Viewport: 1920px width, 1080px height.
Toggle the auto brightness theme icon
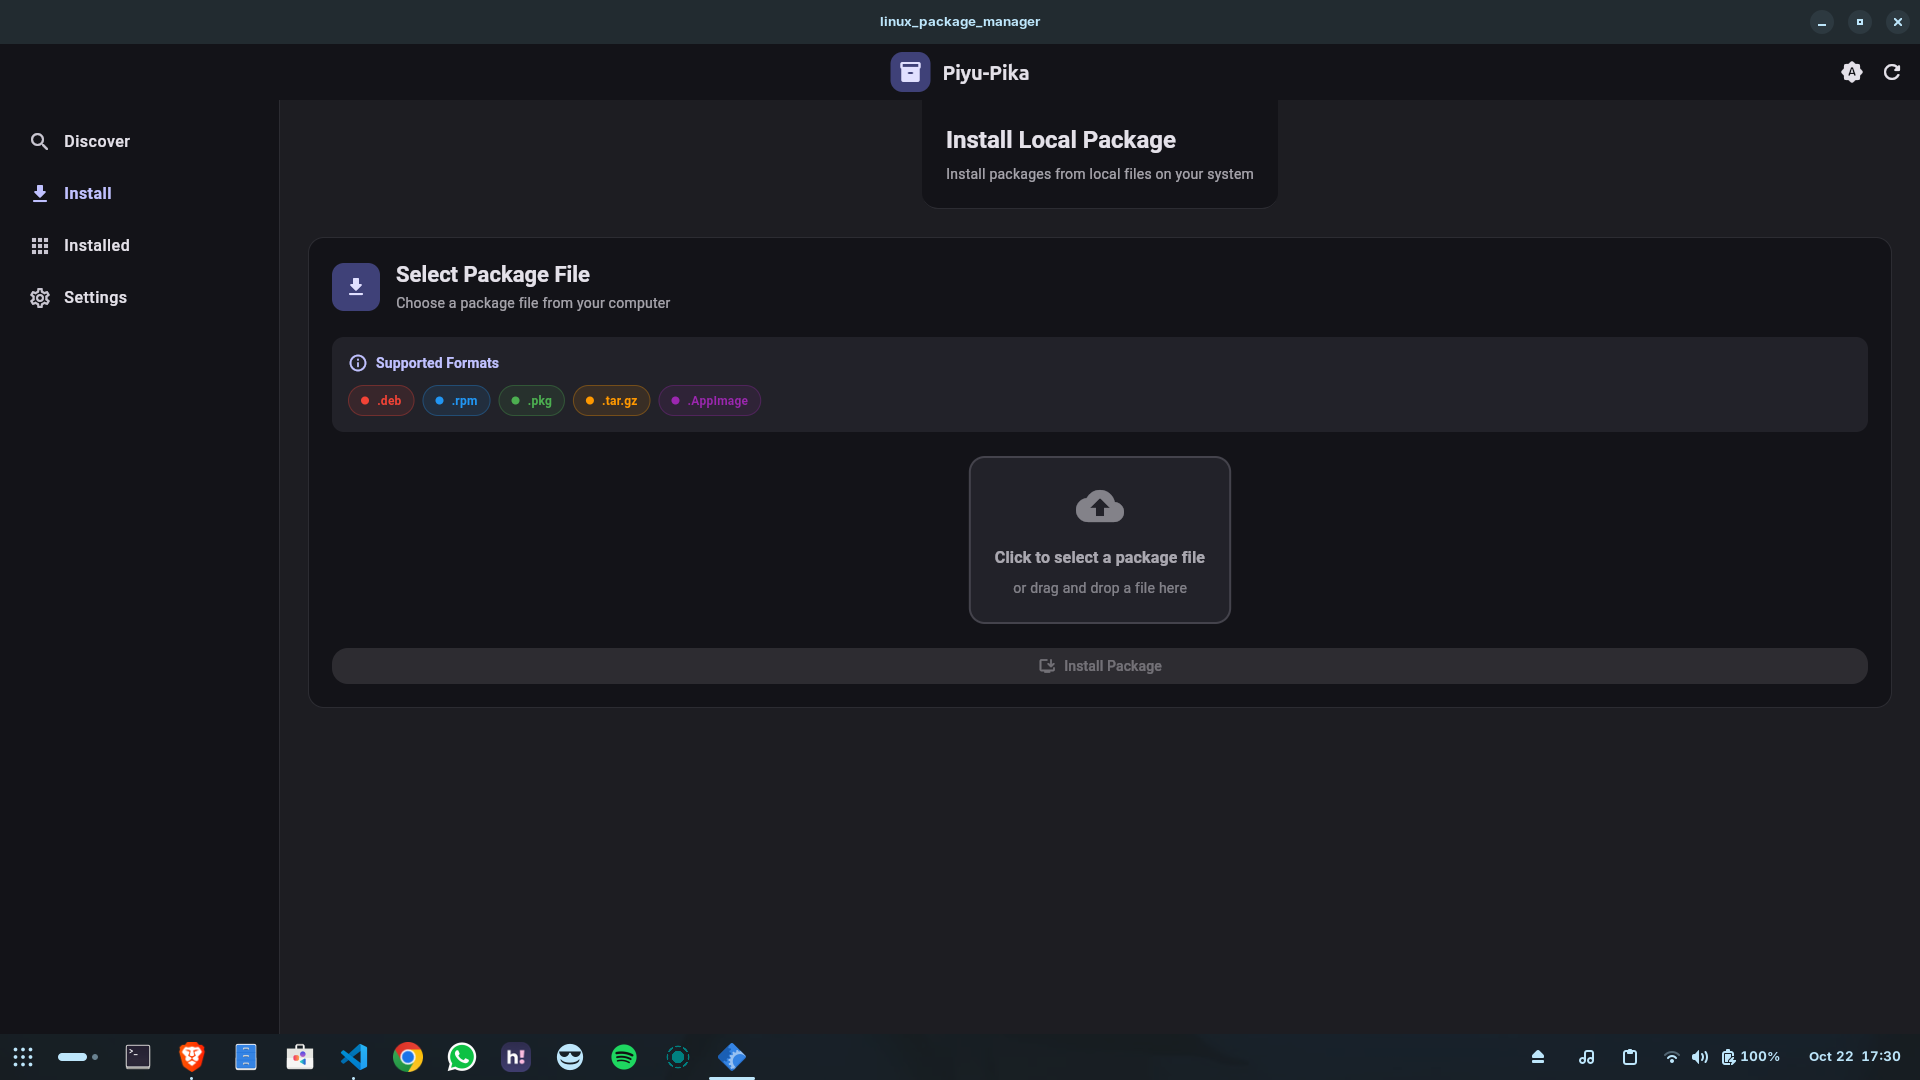coord(1851,72)
